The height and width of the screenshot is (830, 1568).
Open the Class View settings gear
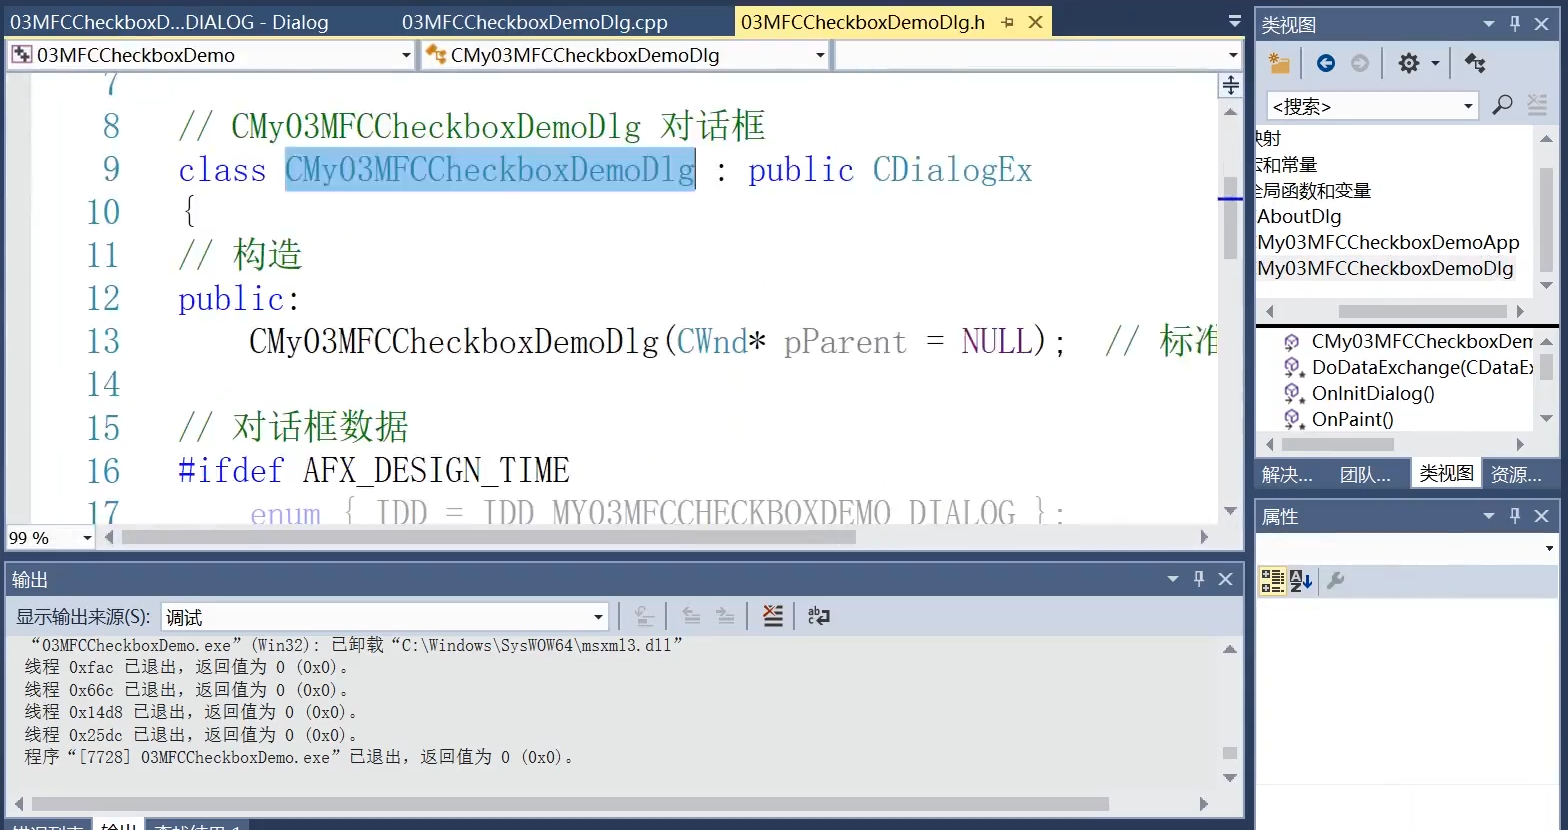(1409, 63)
